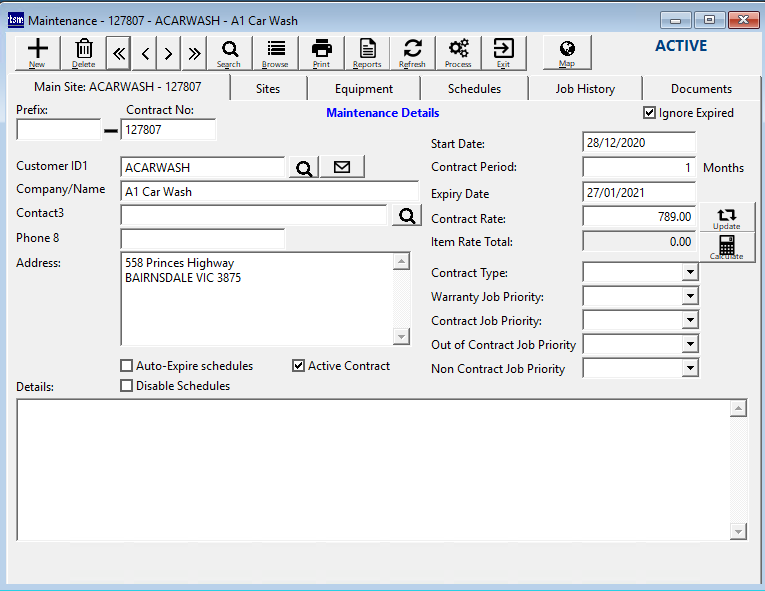This screenshot has height=591, width=765.
Task: Click the Contract Rate input field
Action: coord(638,217)
